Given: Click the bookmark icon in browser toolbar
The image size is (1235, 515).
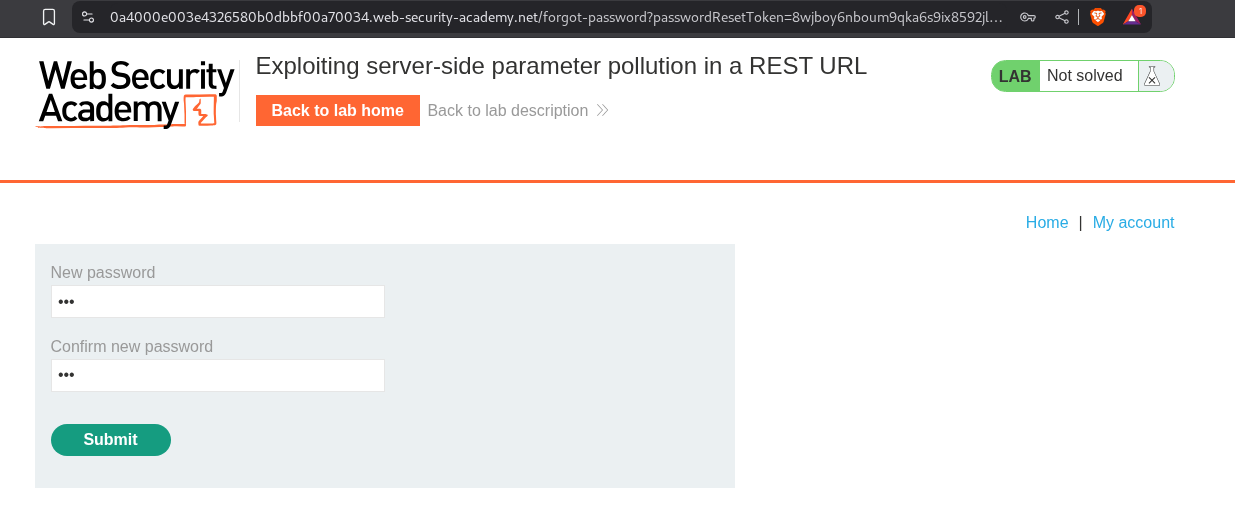Looking at the screenshot, I should tap(49, 17).
